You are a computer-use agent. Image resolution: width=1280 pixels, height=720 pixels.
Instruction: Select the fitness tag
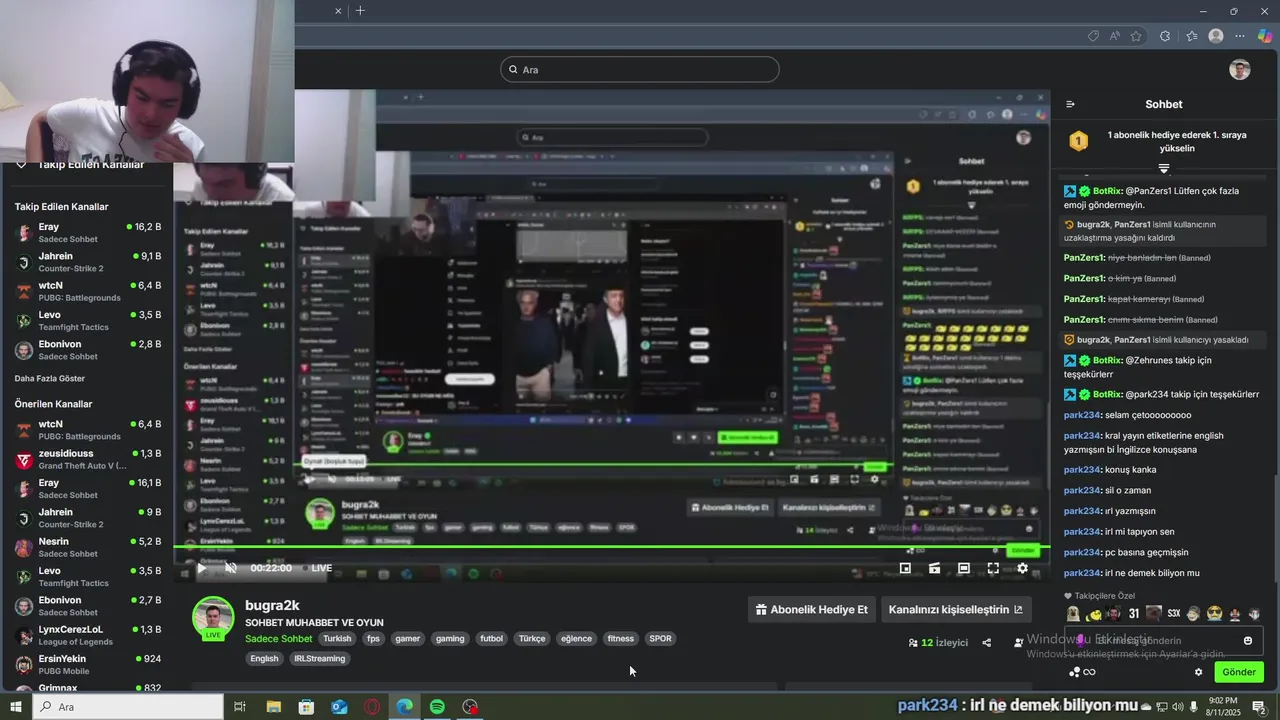pyautogui.click(x=621, y=639)
